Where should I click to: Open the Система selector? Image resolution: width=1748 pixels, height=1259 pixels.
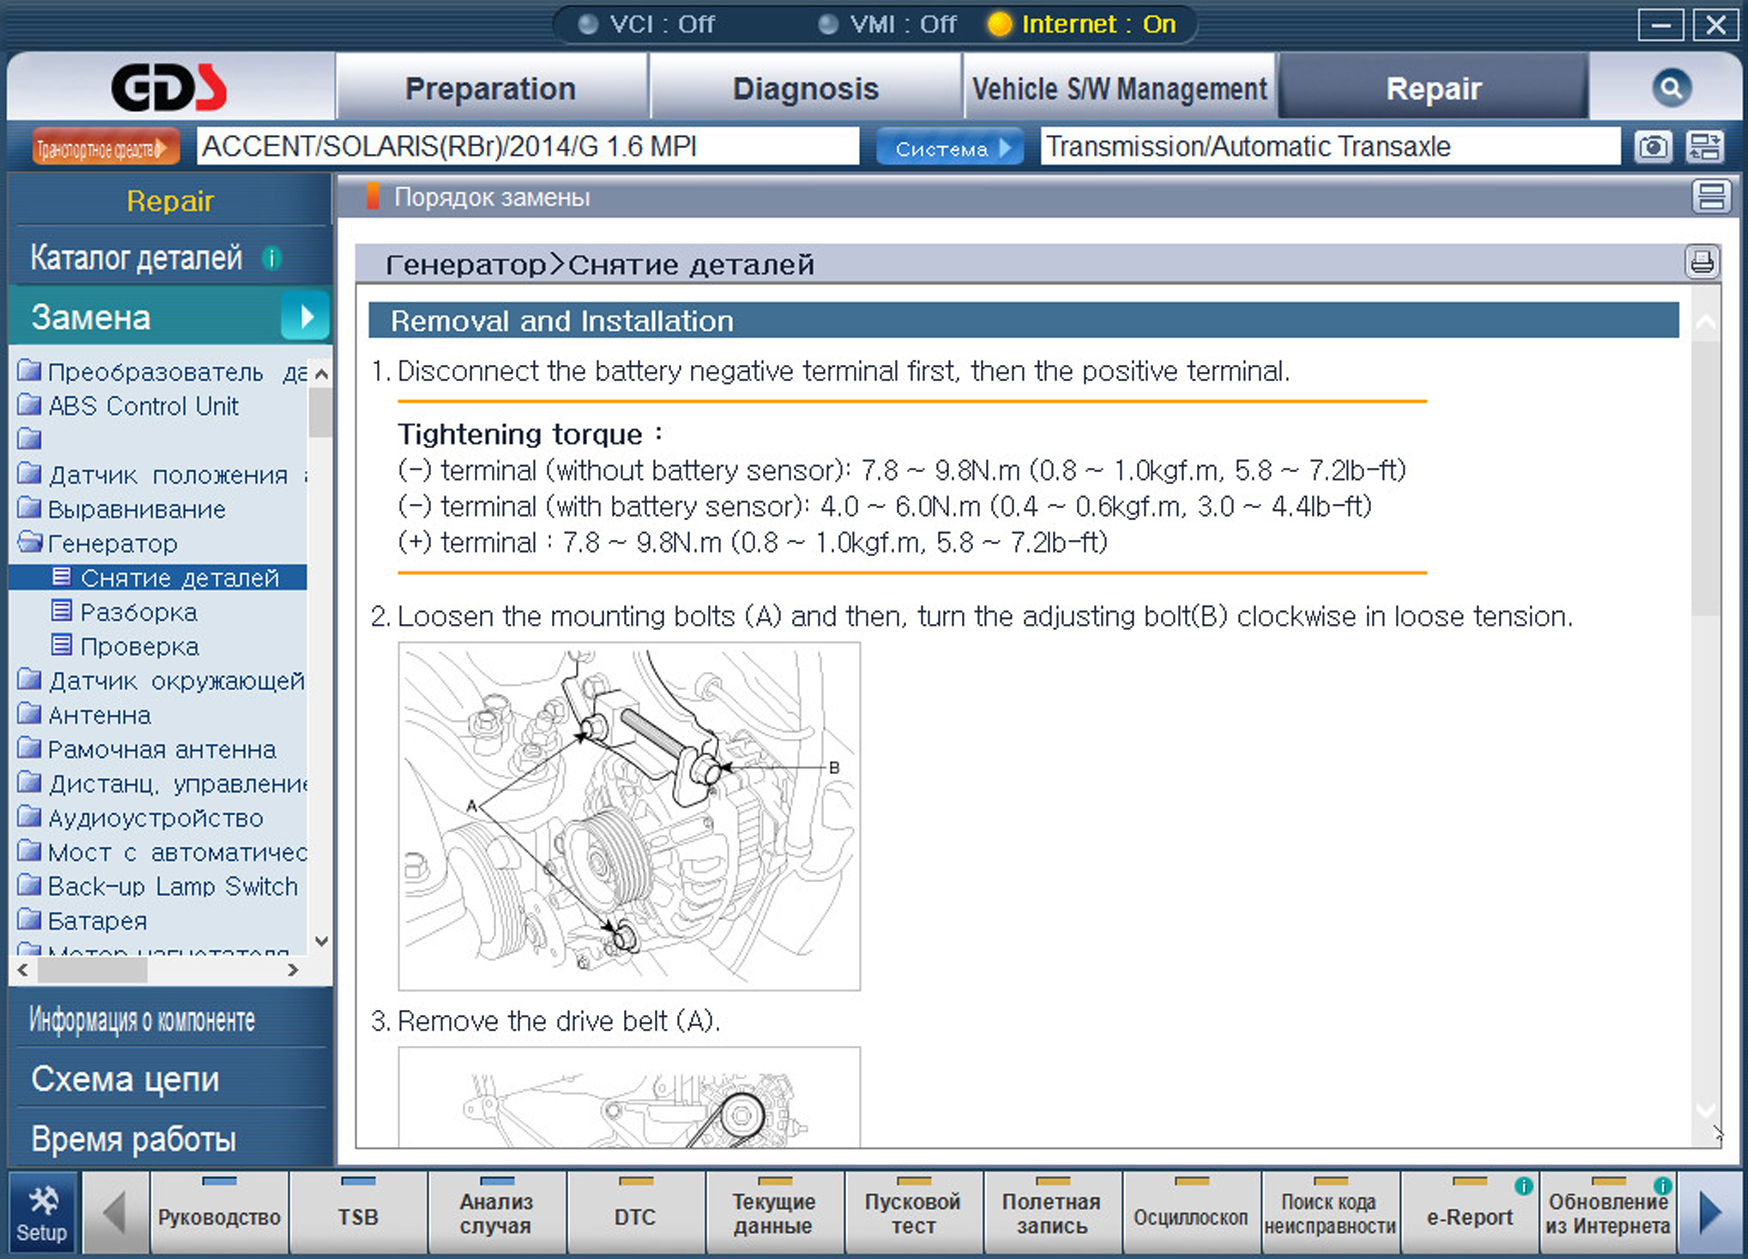(x=950, y=148)
